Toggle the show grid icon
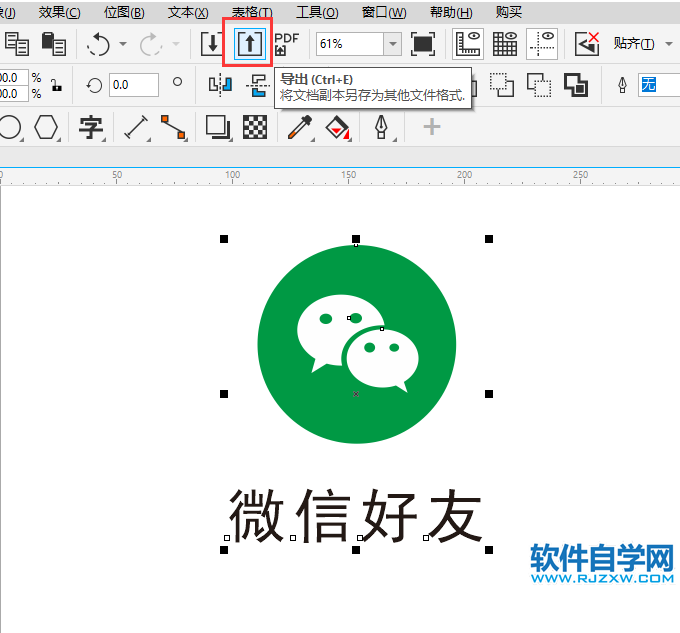The width and height of the screenshot is (680, 633). (x=505, y=44)
